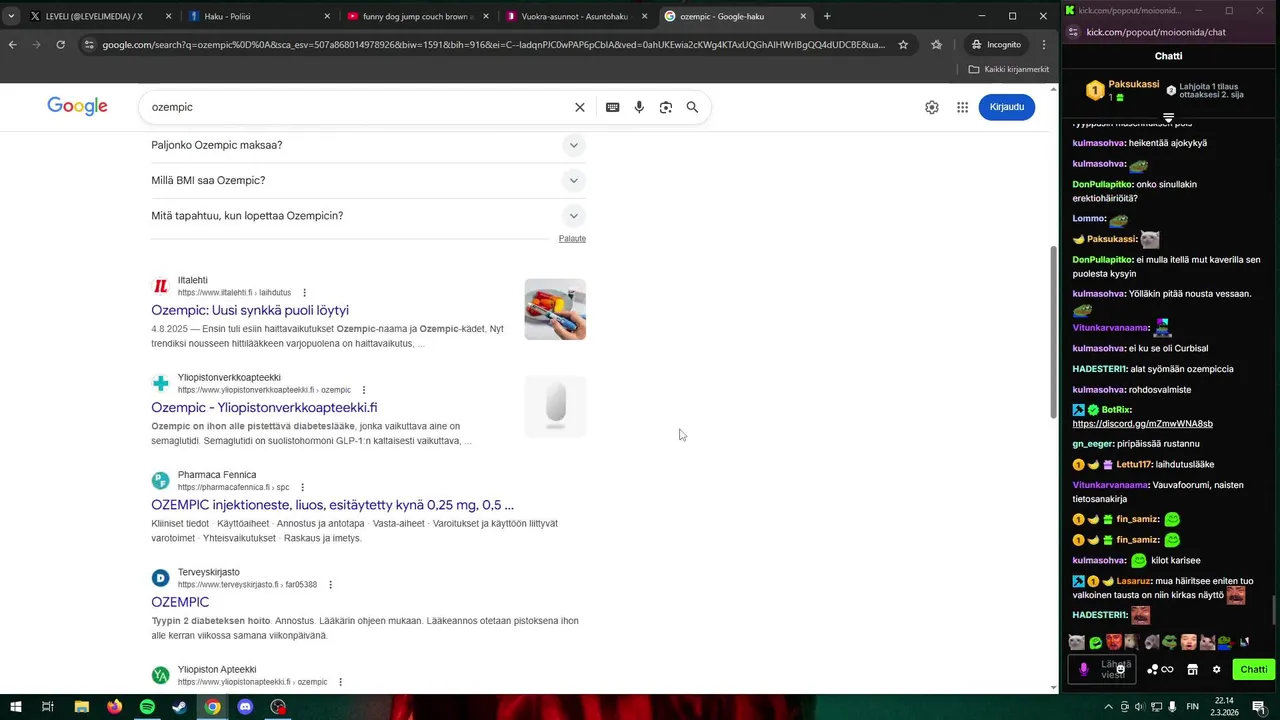Open Spotify from the taskbar
This screenshot has width=1280, height=720.
[147, 707]
